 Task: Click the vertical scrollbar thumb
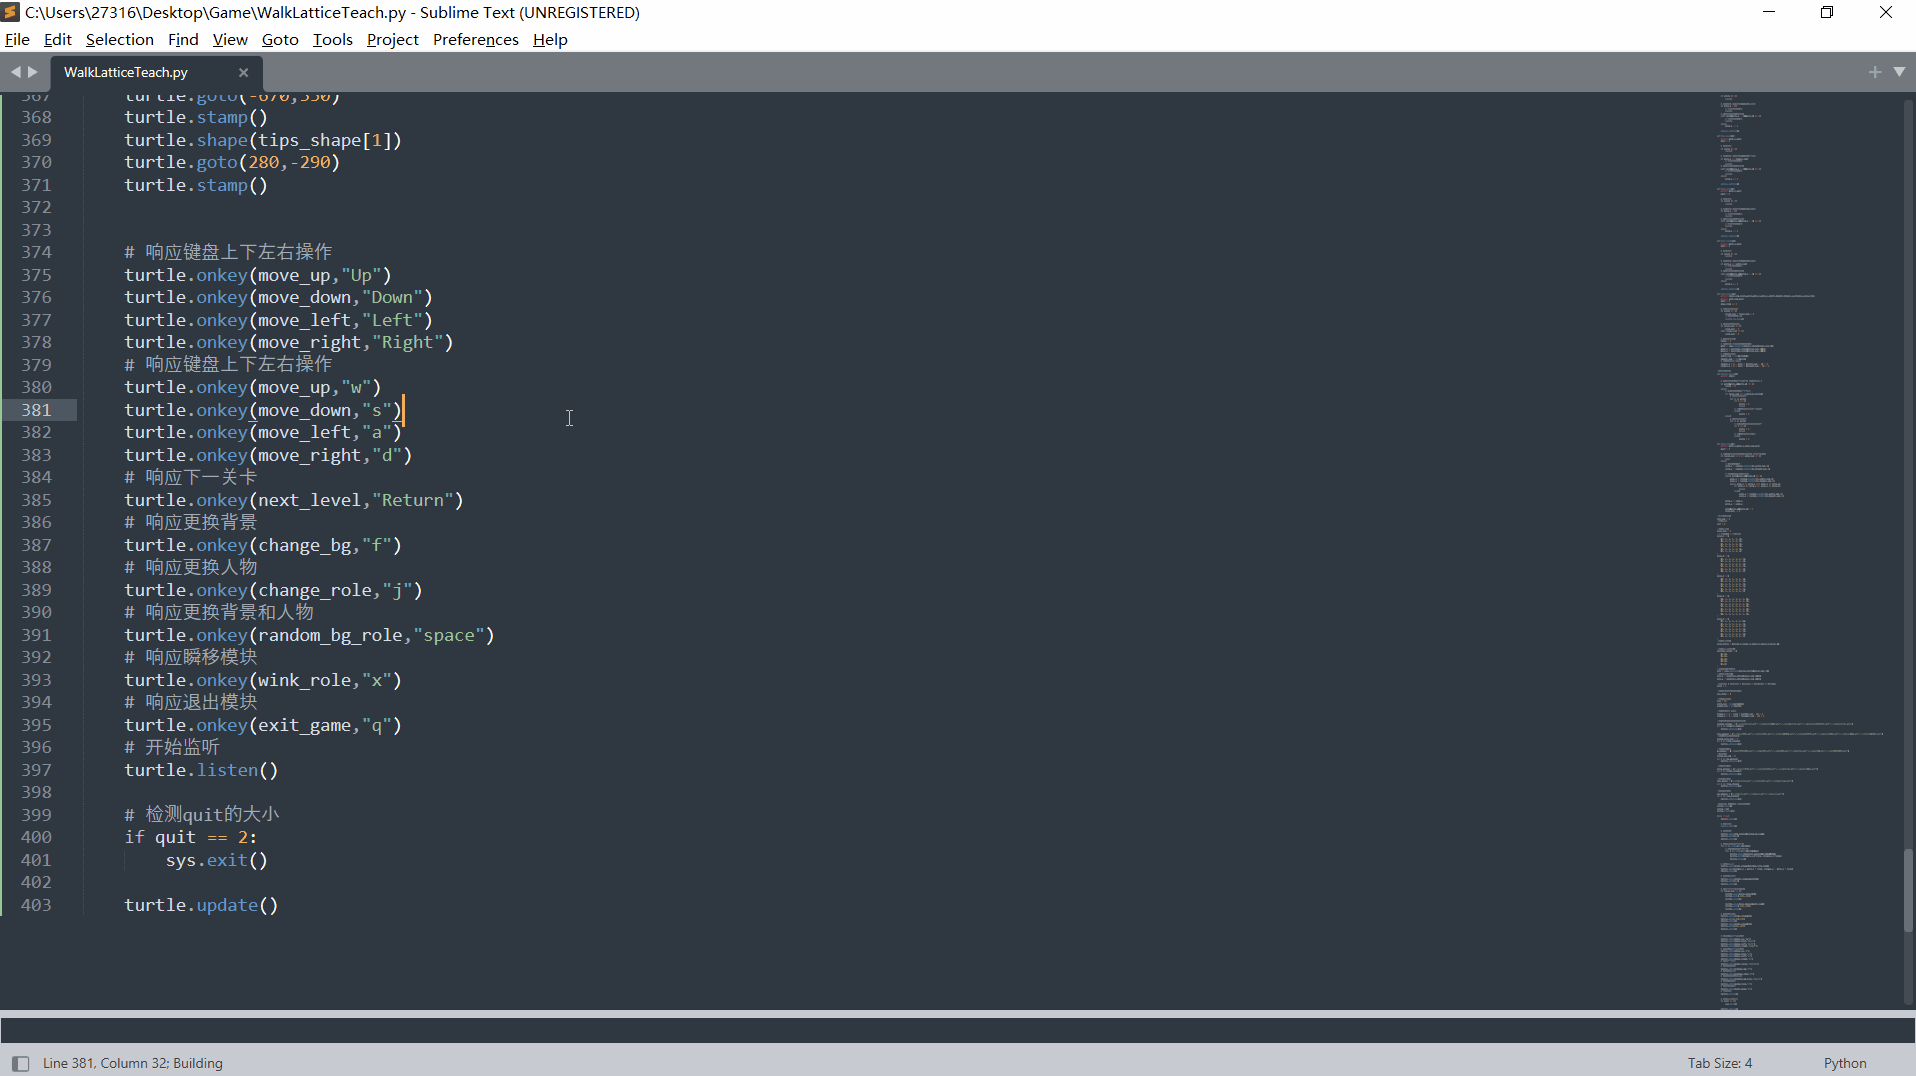pyautogui.click(x=1909, y=890)
